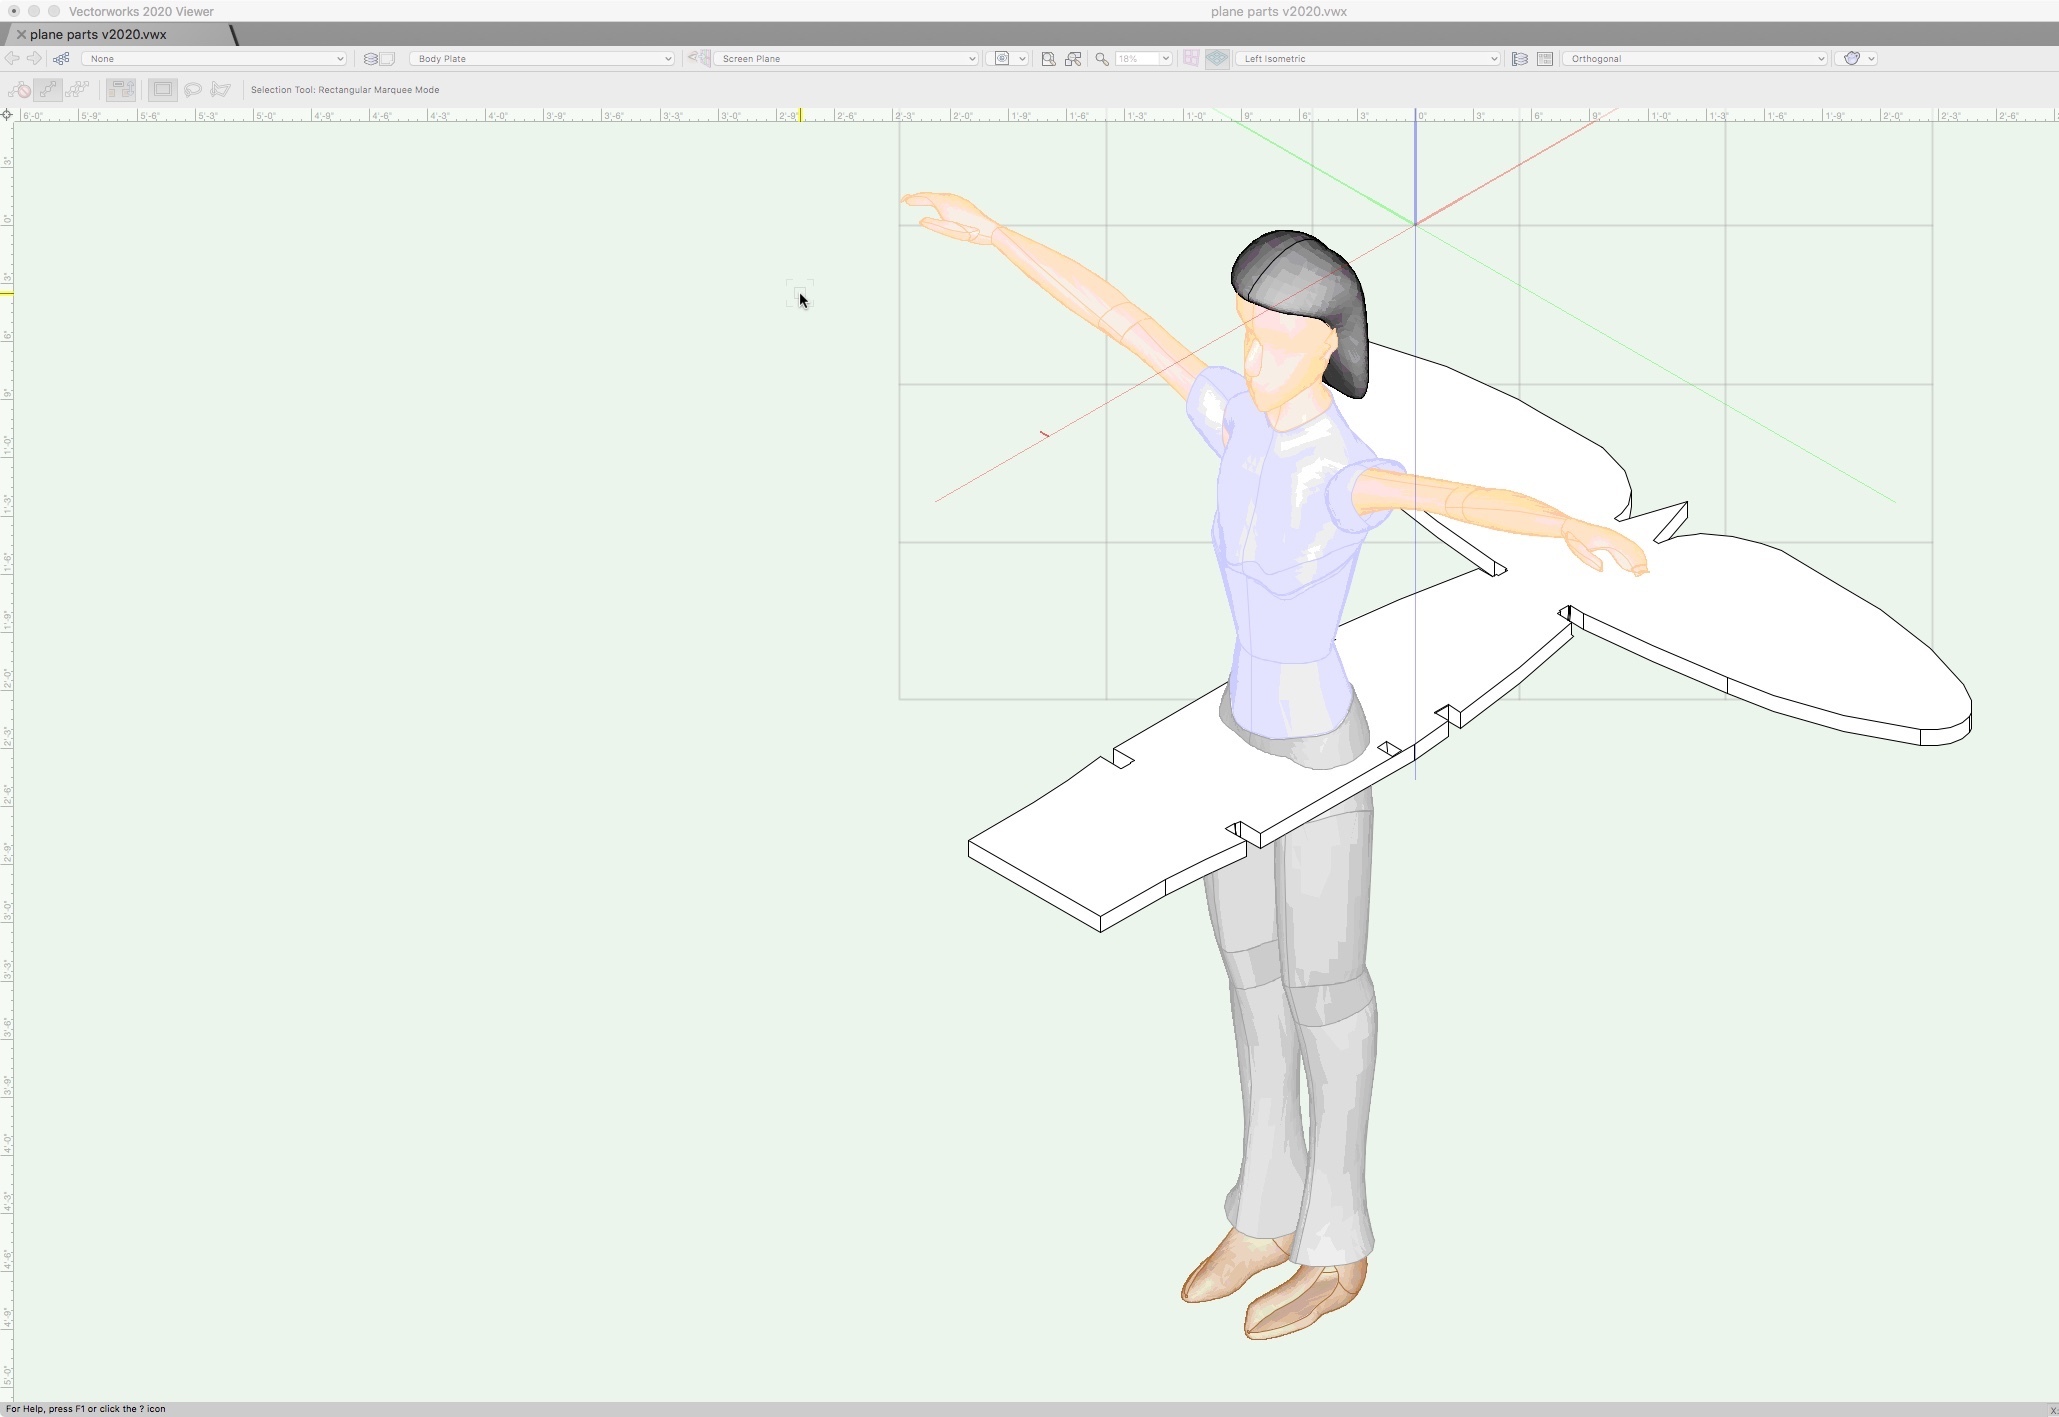Select the plane parts v2020.vwx tab

tap(98, 34)
